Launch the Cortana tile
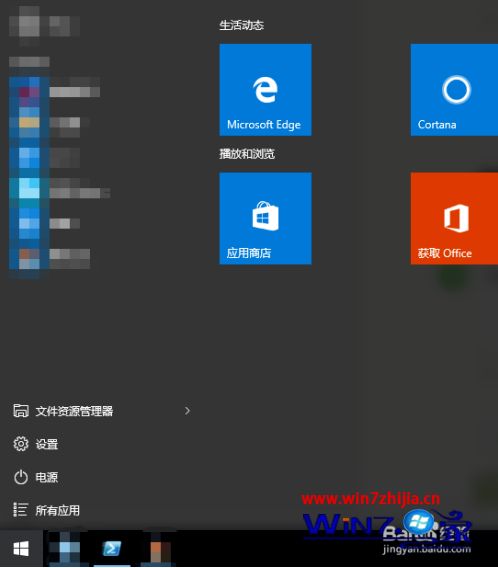This screenshot has width=498, height=568. pyautogui.click(x=454, y=90)
